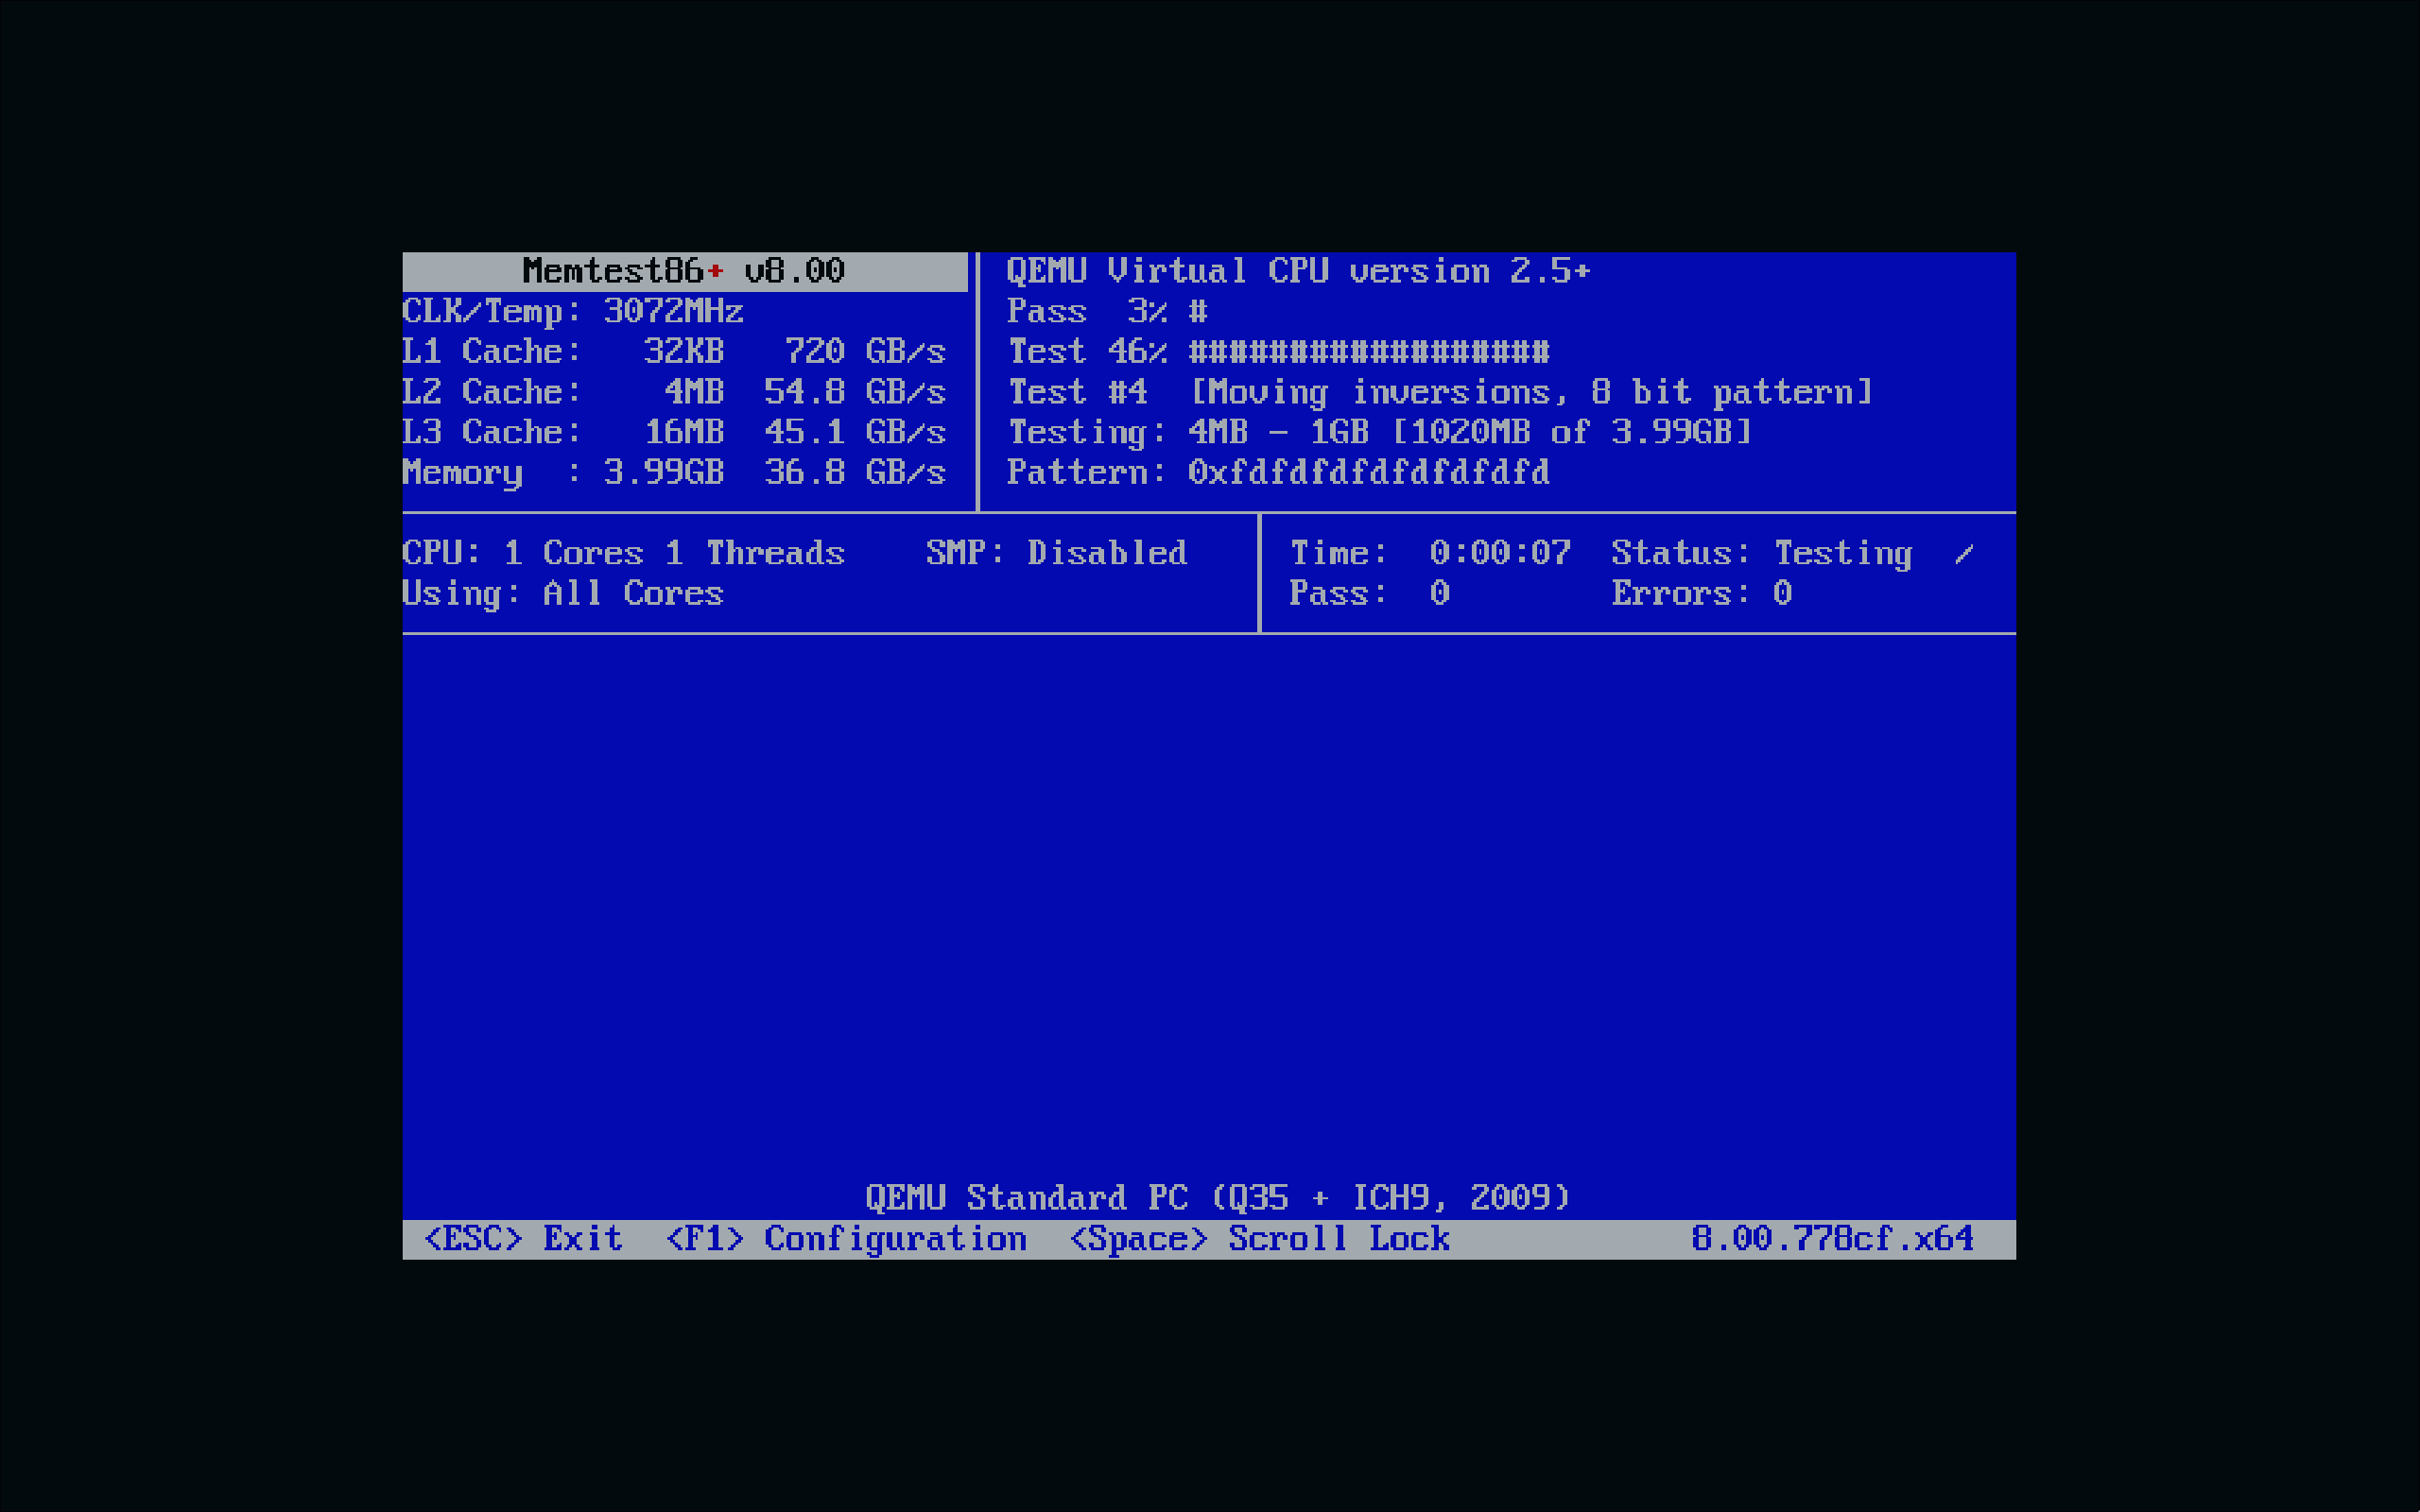
Task: Click the L2 Cache 4MB row
Action: (674, 391)
